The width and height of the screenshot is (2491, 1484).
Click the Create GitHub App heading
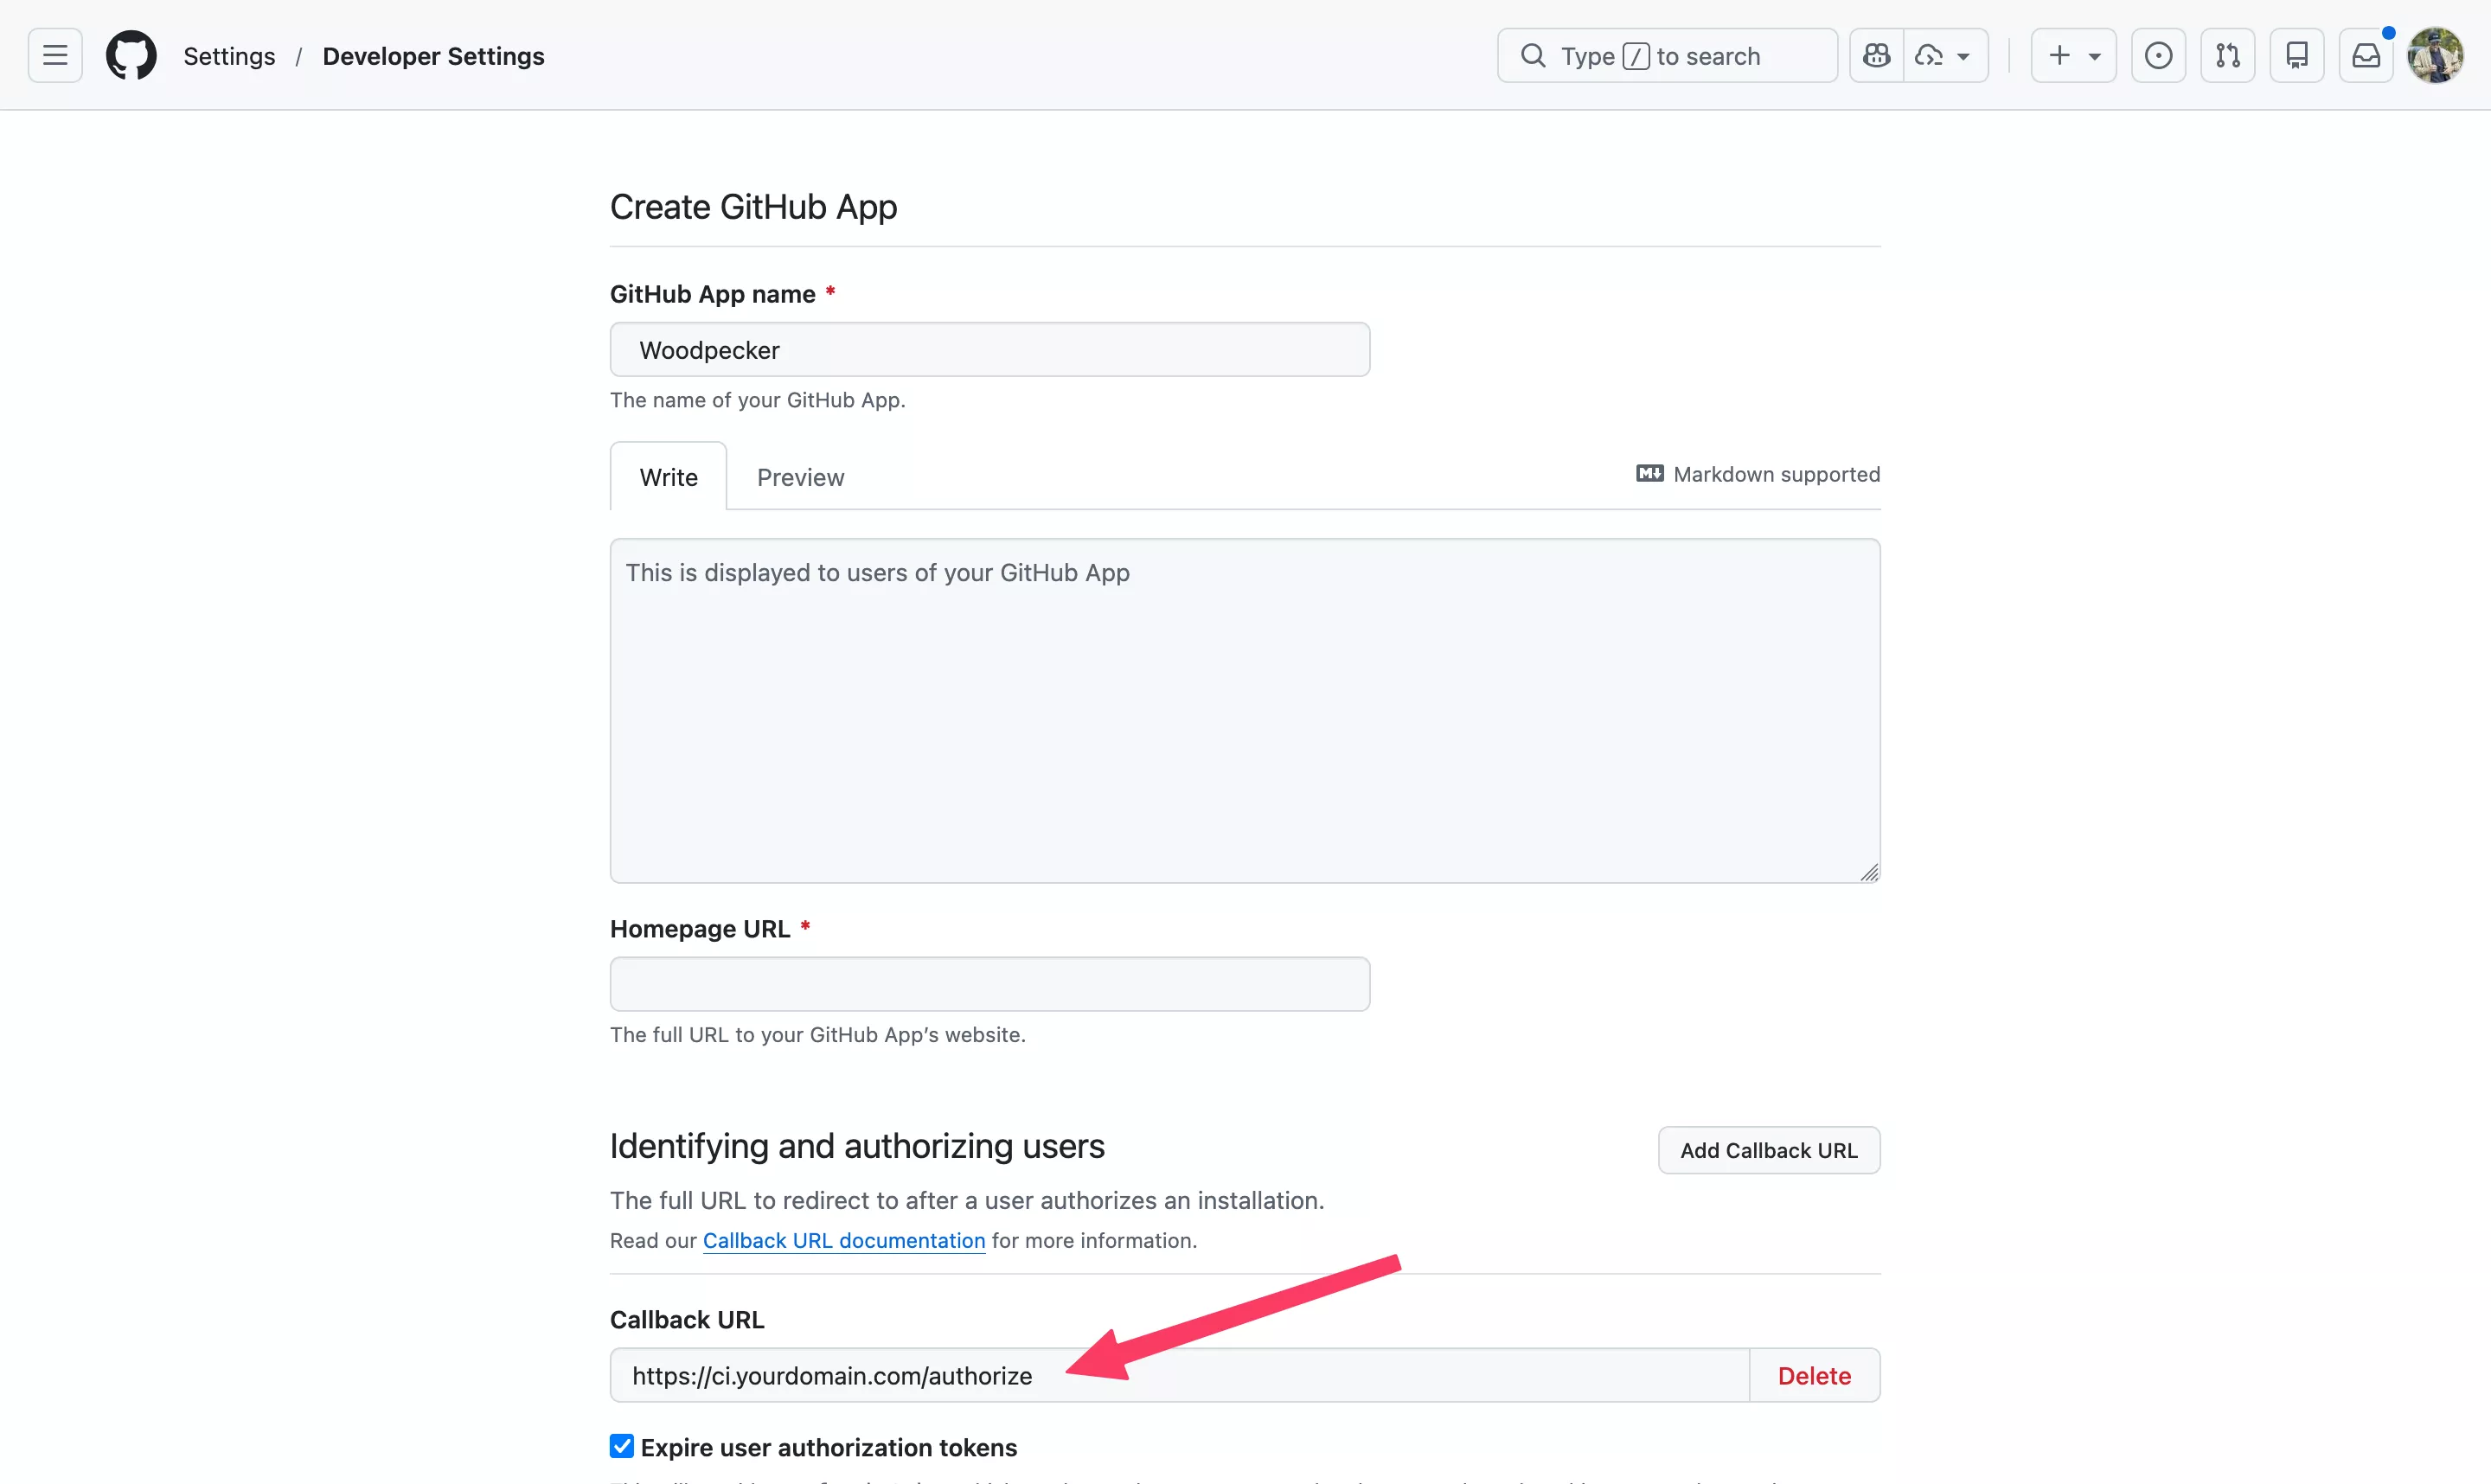click(753, 207)
